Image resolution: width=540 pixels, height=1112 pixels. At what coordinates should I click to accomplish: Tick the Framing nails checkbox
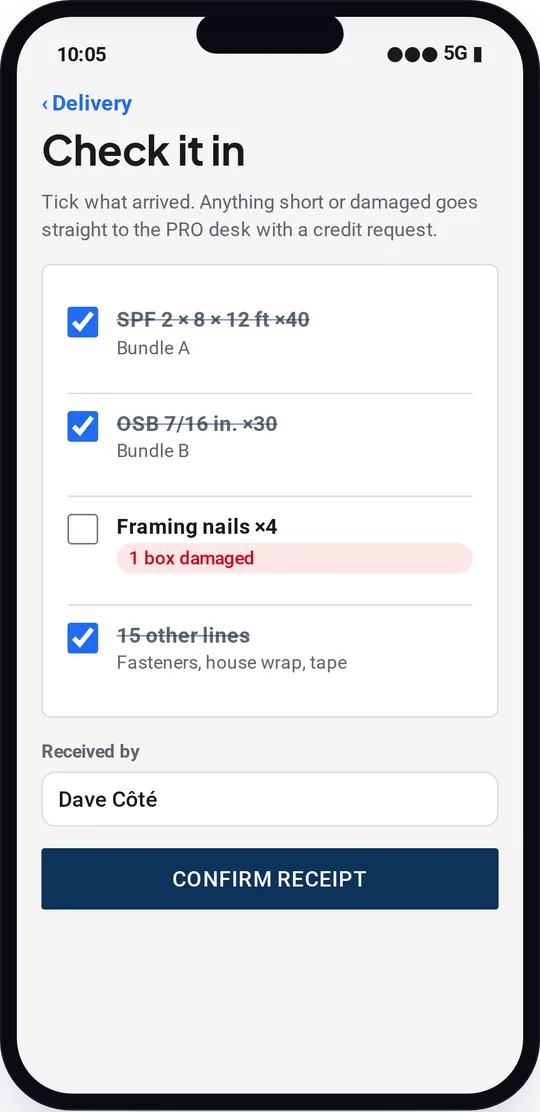[82, 529]
